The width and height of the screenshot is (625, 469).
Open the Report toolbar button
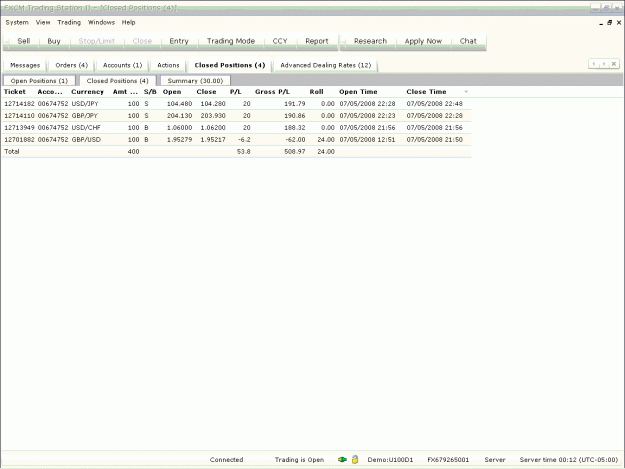pyautogui.click(x=317, y=41)
